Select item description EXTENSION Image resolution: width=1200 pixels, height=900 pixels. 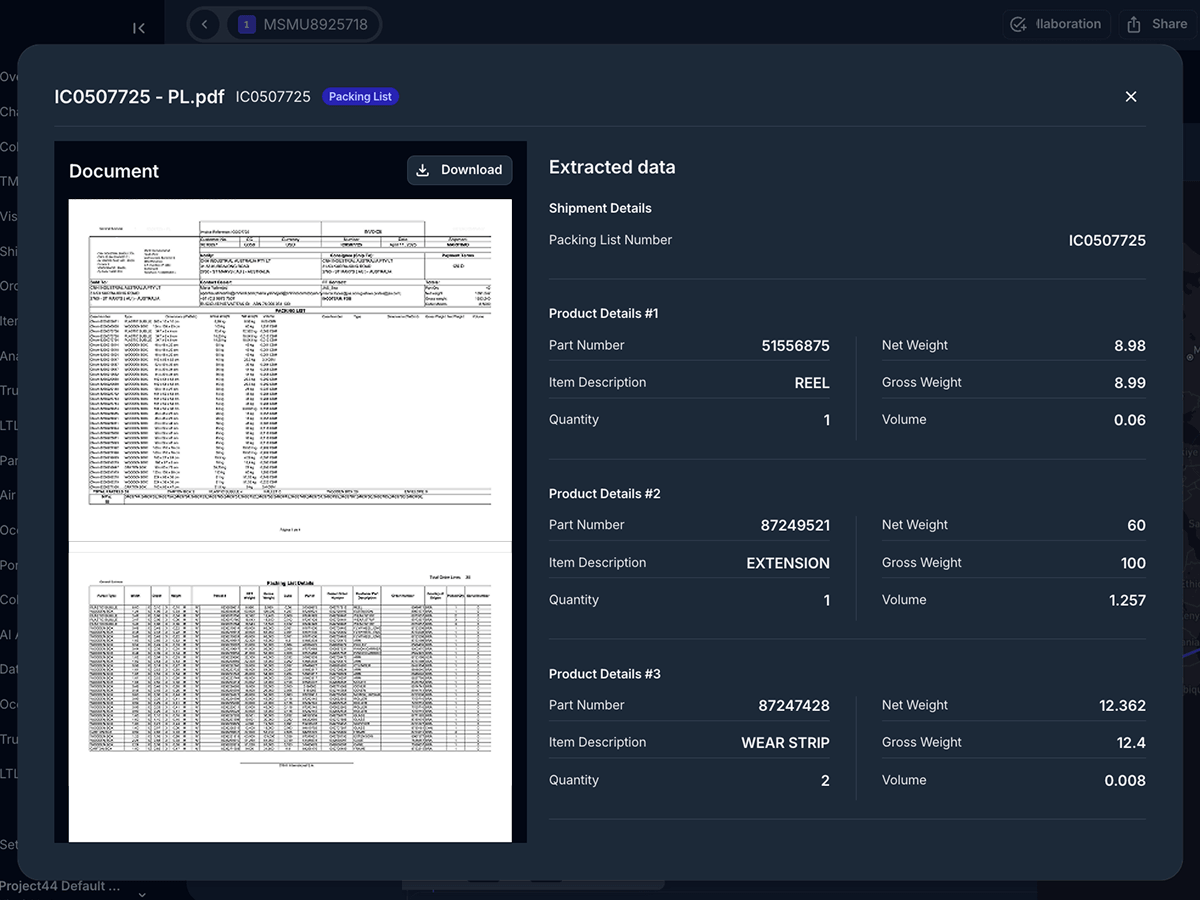(788, 563)
